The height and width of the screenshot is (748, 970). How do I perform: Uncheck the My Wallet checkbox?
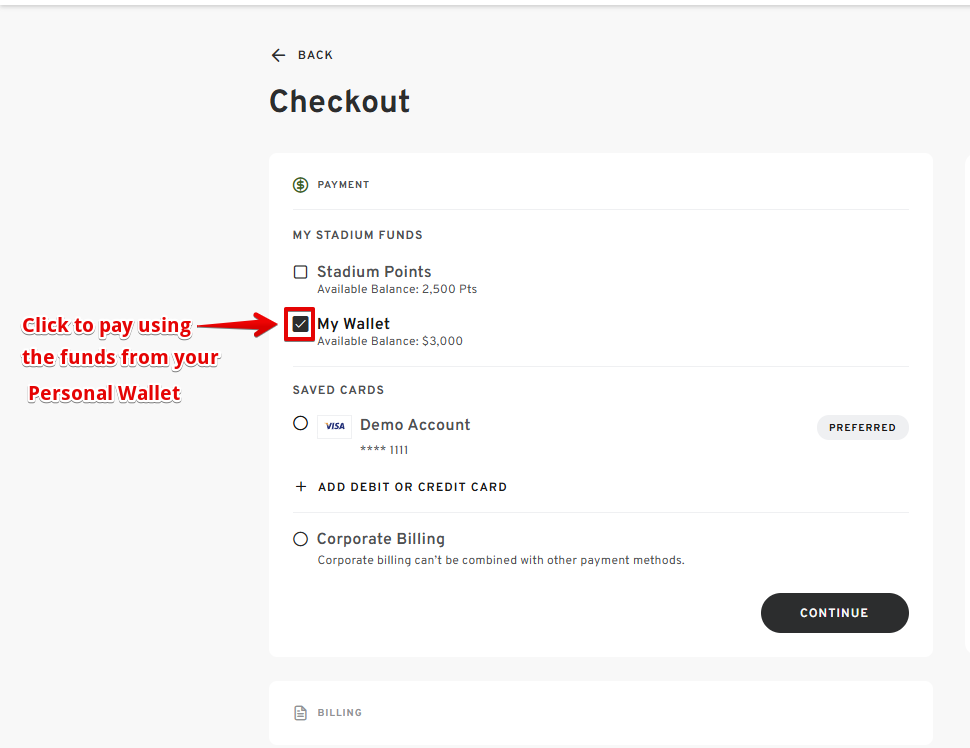[300, 324]
